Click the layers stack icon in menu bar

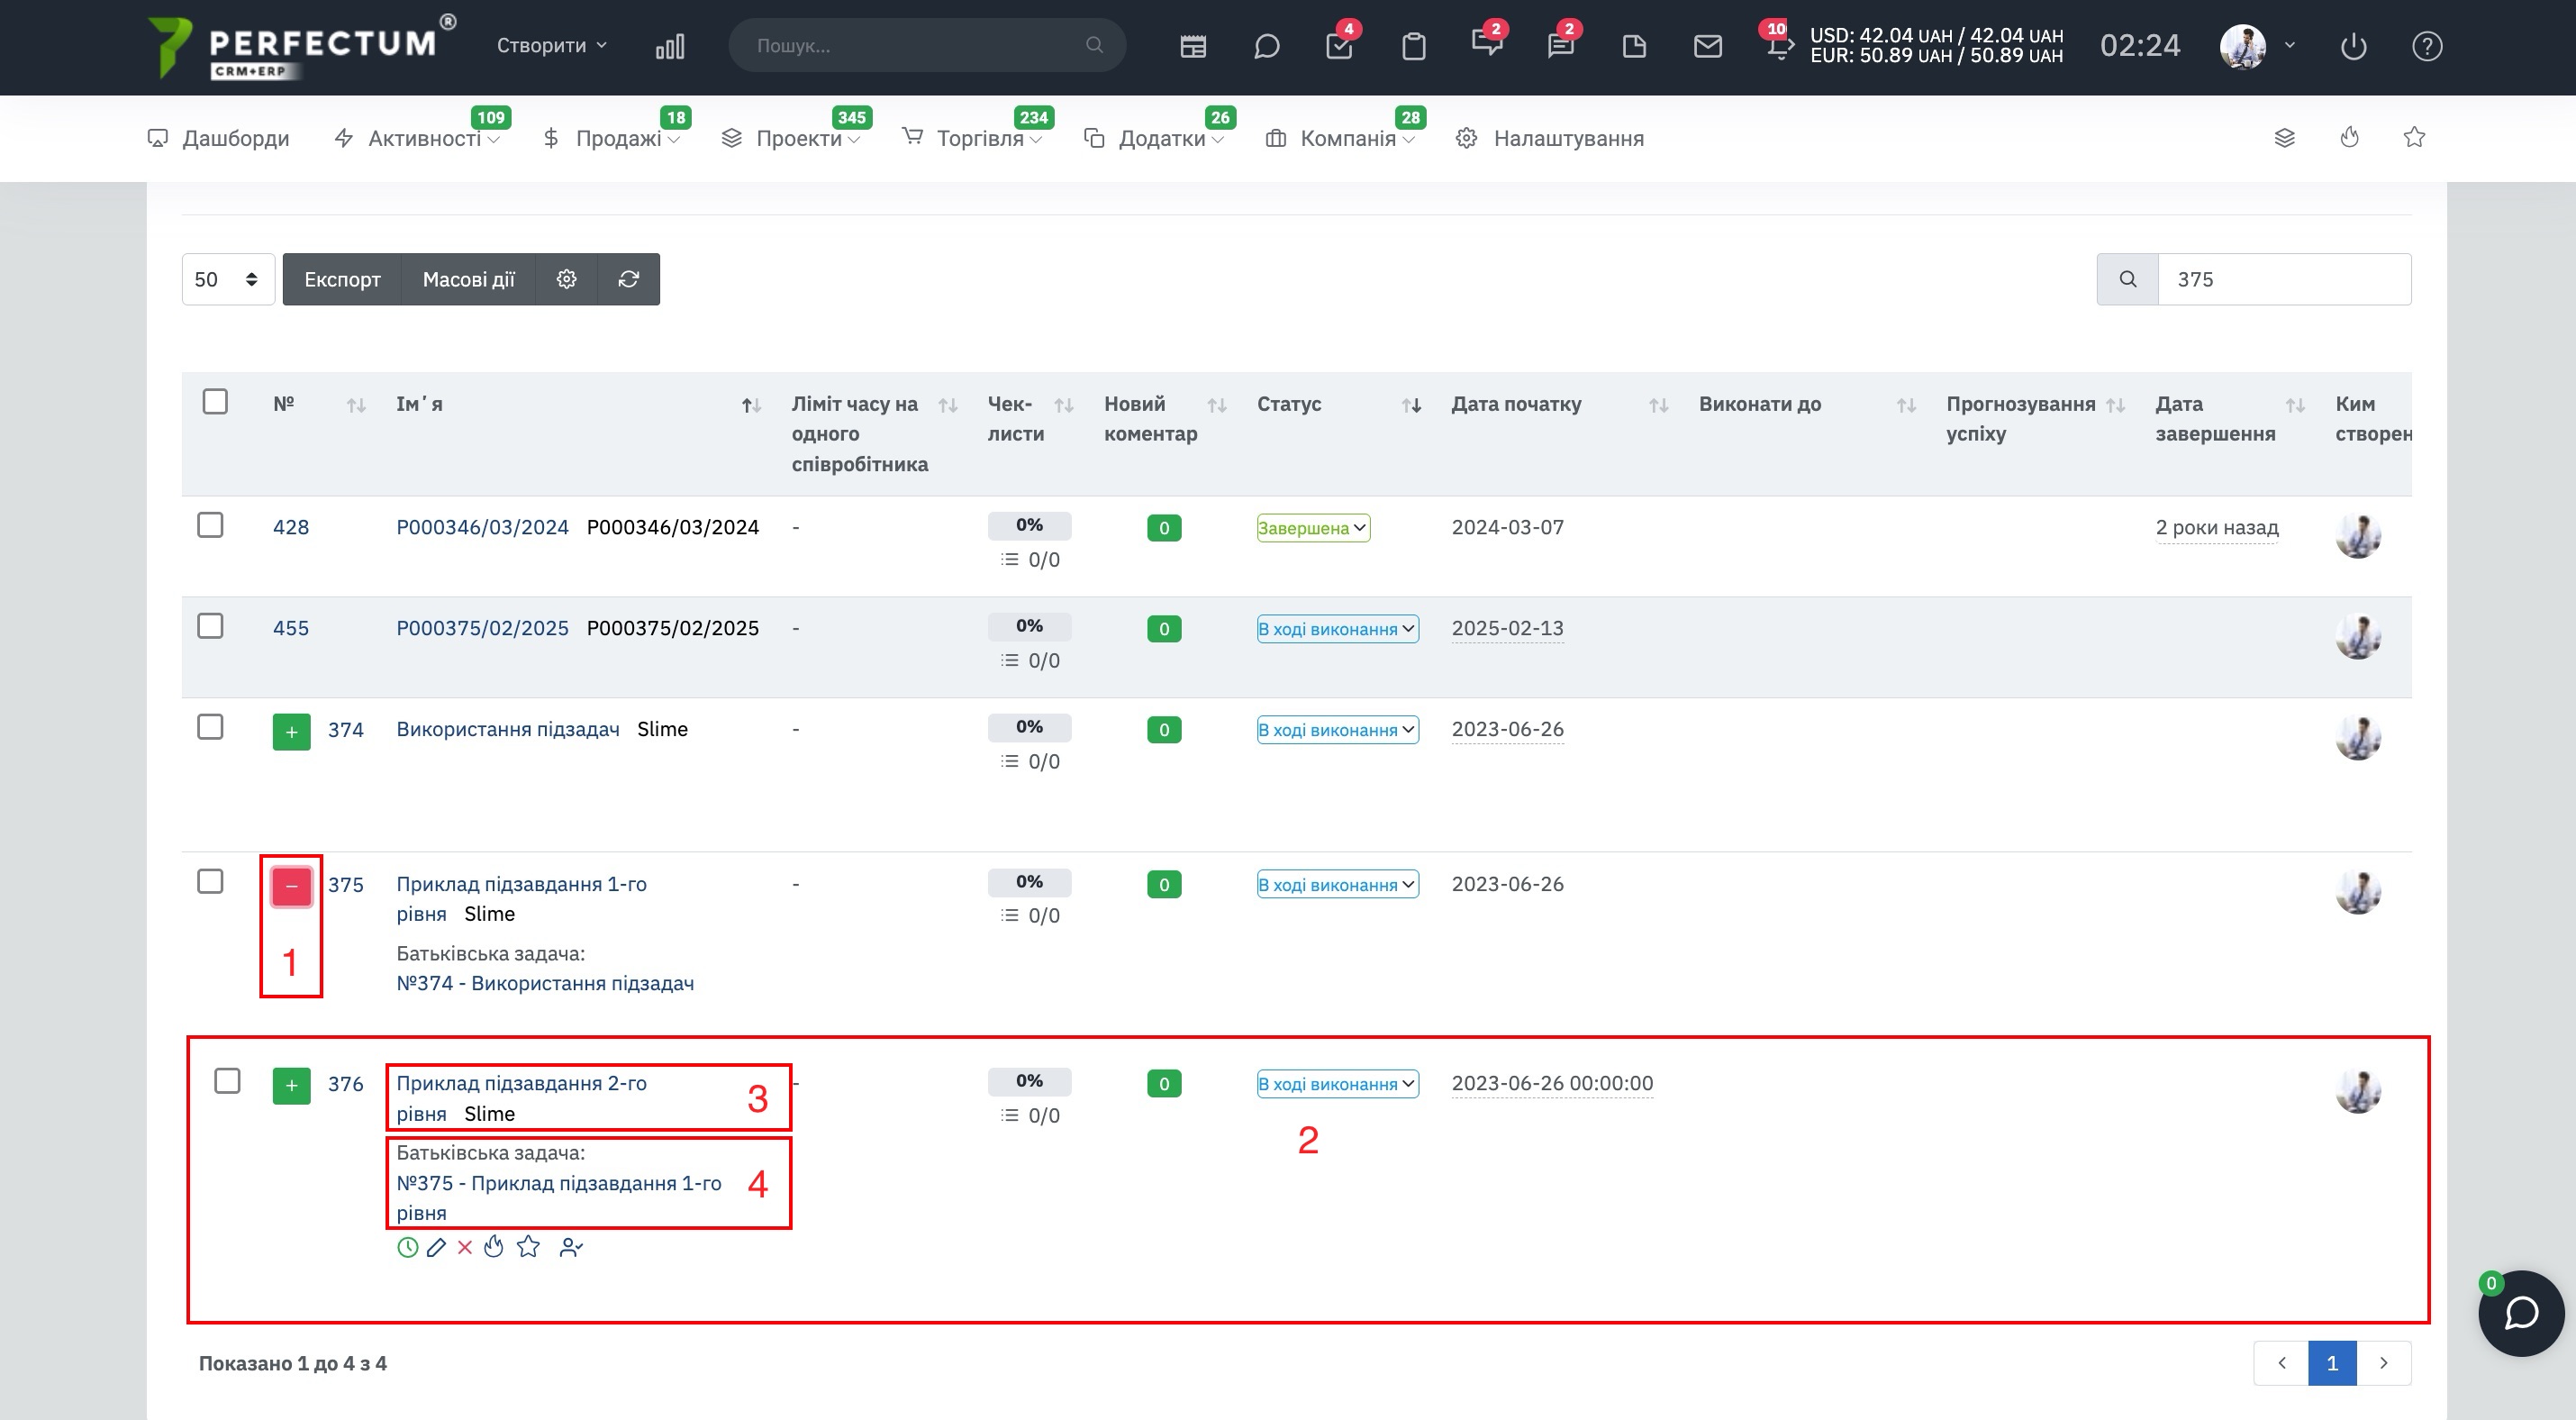(x=2284, y=137)
